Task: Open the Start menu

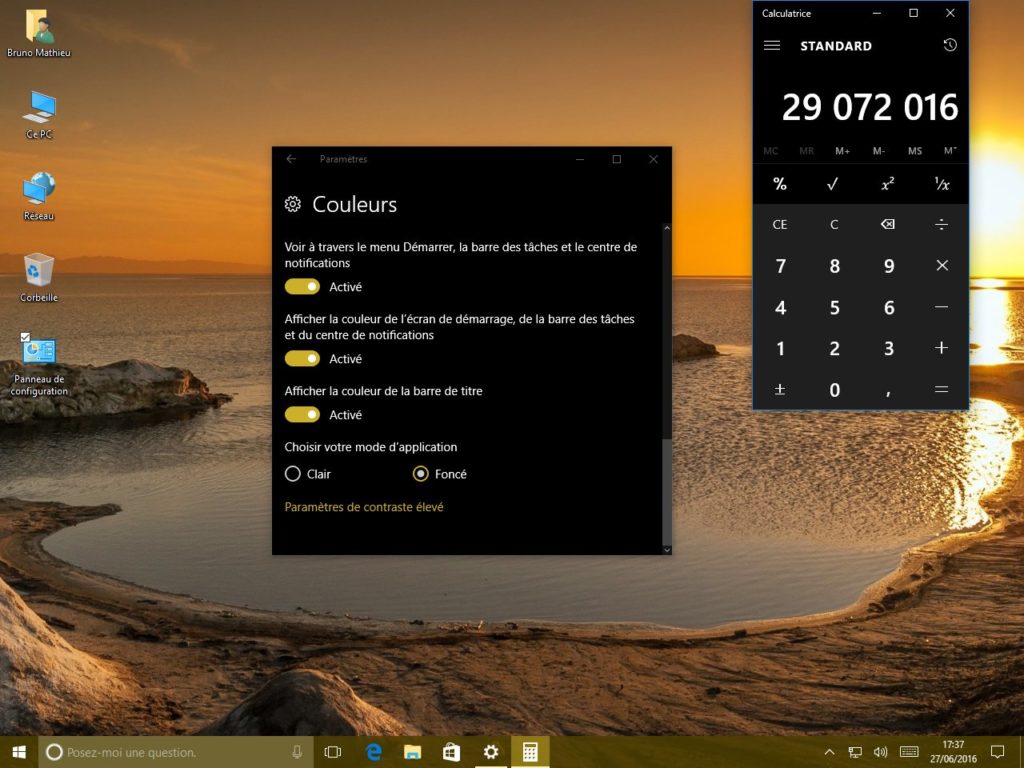Action: pyautogui.click(x=19, y=751)
